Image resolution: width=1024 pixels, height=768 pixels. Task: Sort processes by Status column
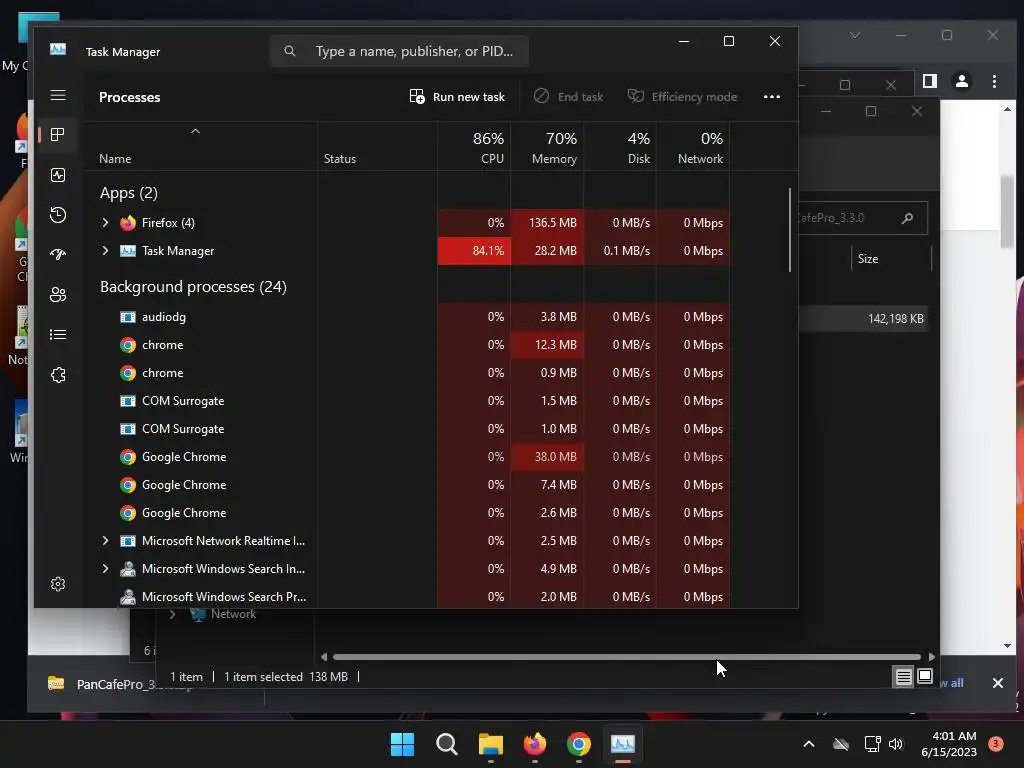pos(377,147)
